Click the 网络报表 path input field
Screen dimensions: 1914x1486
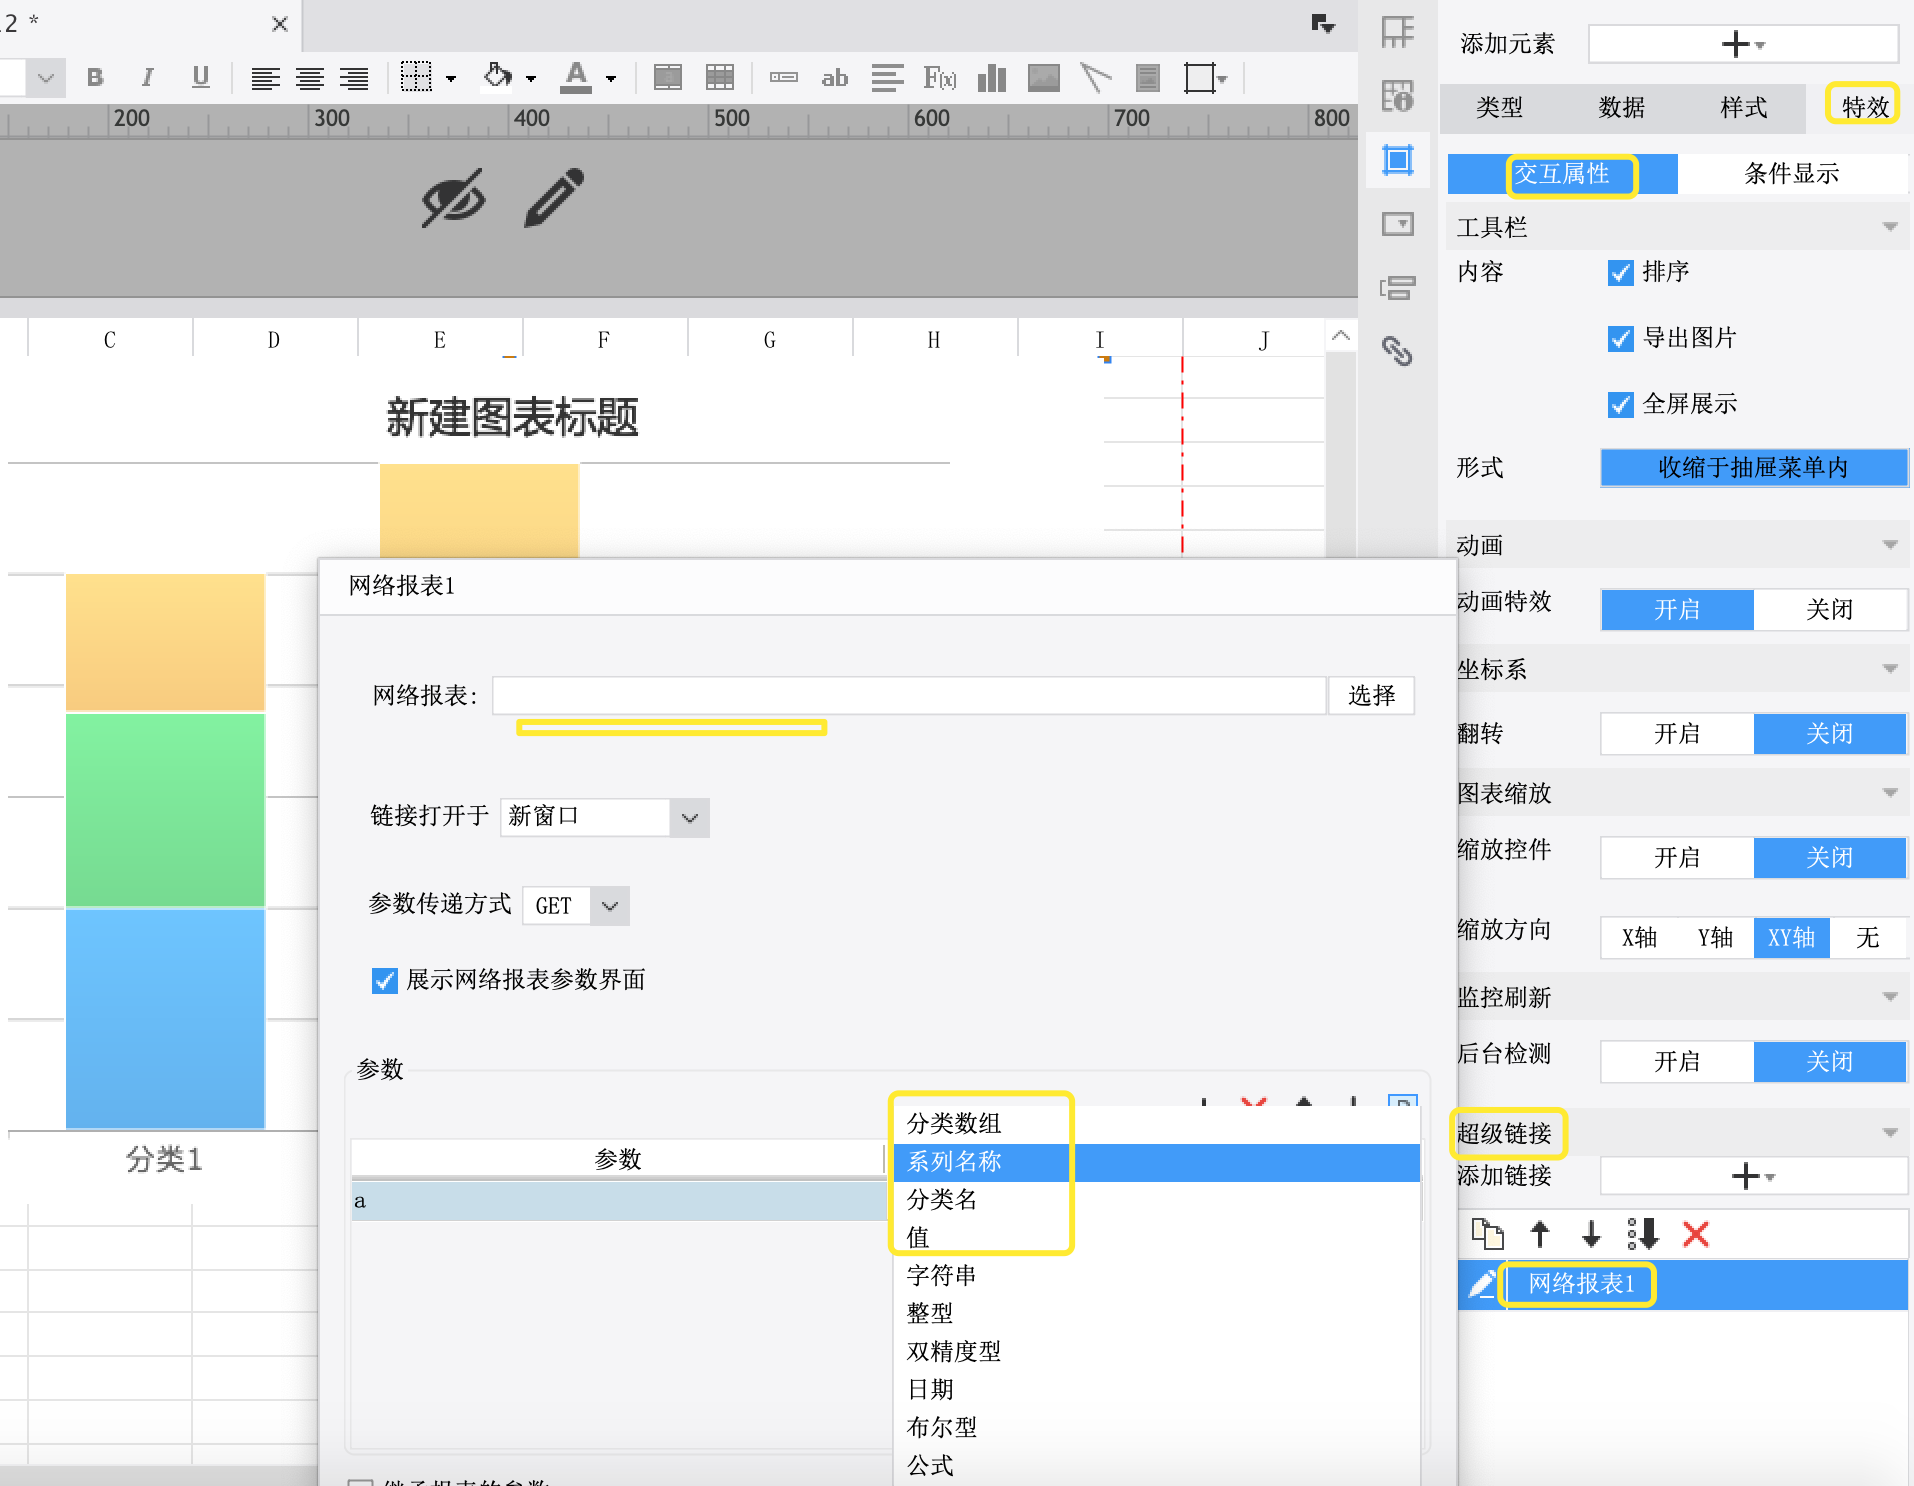pos(909,696)
